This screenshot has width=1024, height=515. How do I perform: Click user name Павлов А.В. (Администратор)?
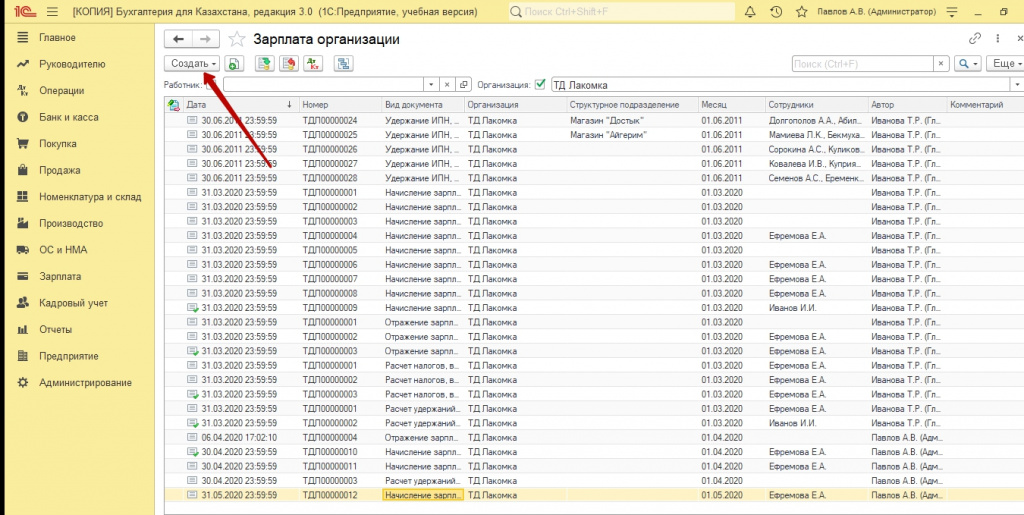(x=876, y=12)
